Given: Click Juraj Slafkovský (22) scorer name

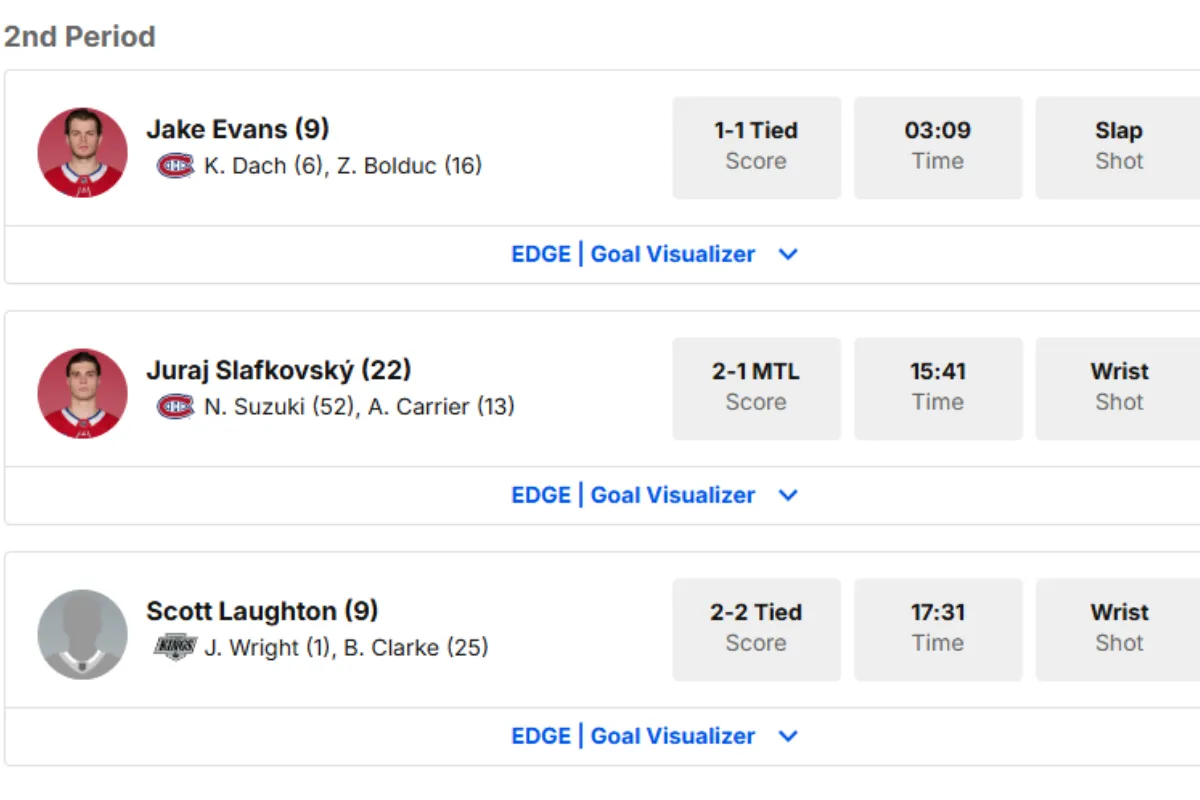Looking at the screenshot, I should pos(279,370).
